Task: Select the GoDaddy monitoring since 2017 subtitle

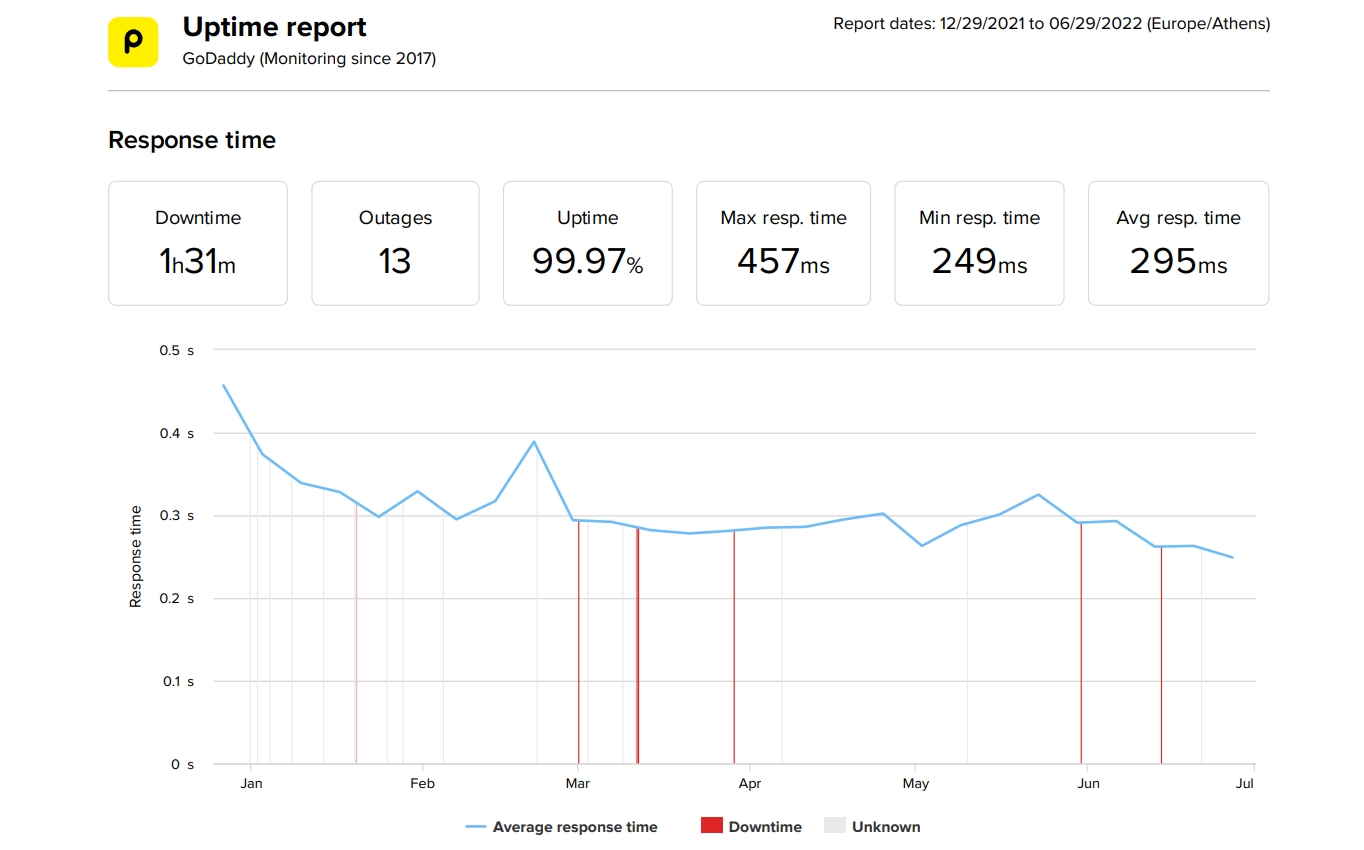Action: point(309,59)
